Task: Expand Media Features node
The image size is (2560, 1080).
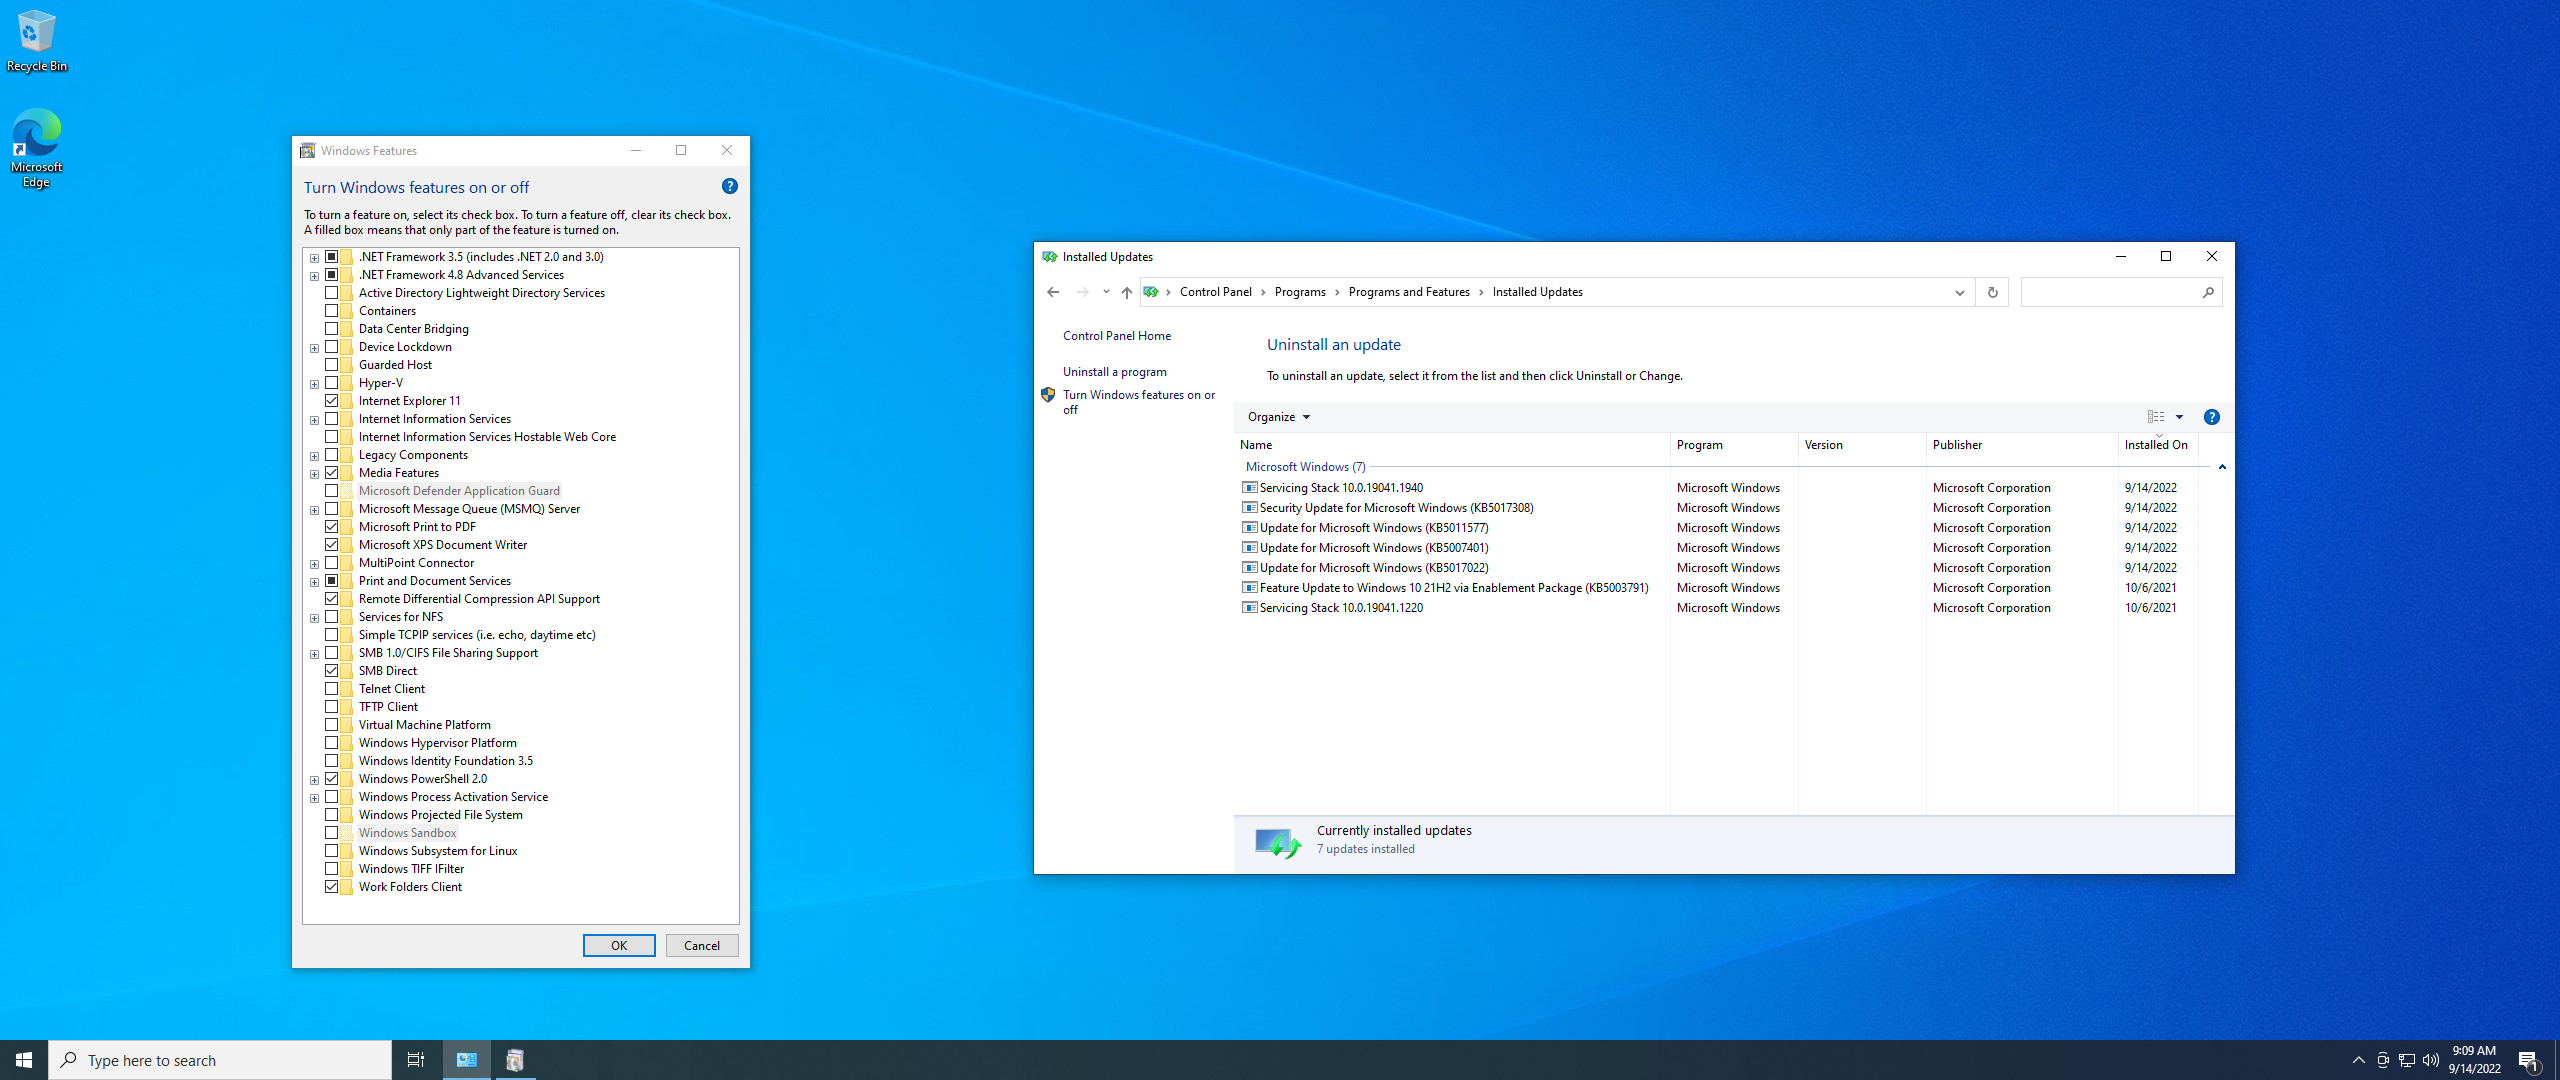Action: coord(314,474)
